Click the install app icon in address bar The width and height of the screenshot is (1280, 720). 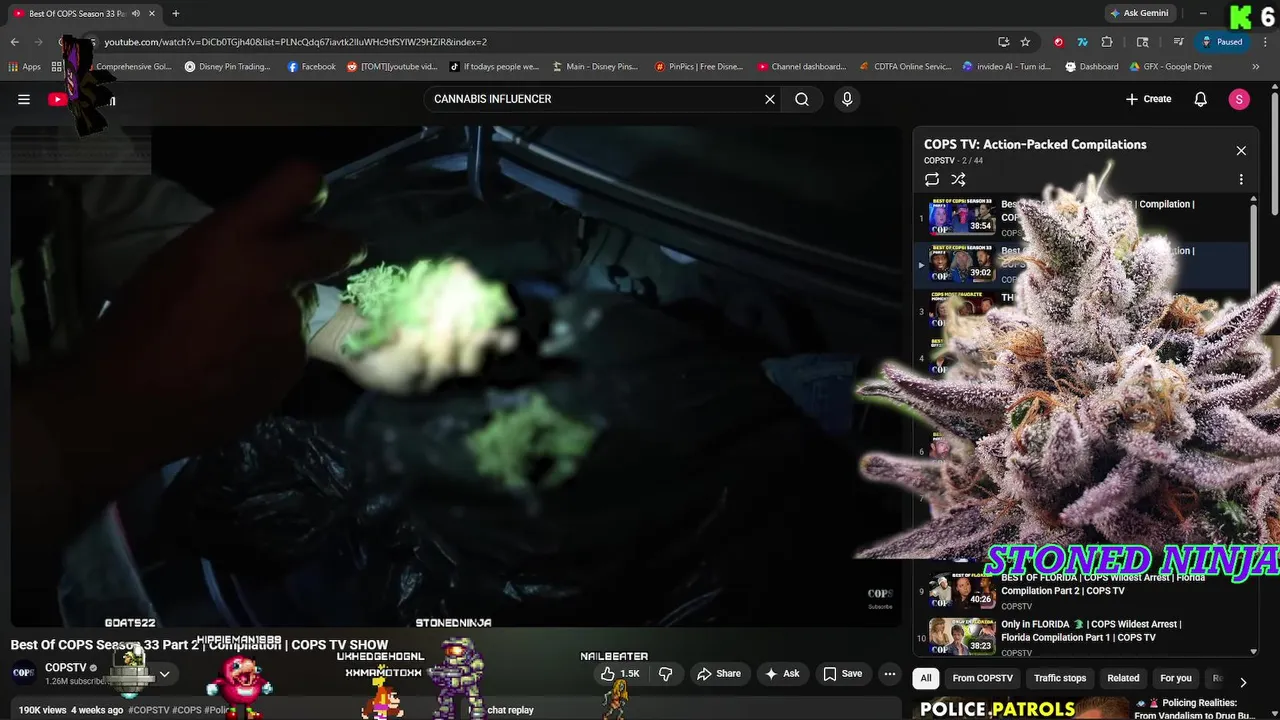pyautogui.click(x=1003, y=42)
